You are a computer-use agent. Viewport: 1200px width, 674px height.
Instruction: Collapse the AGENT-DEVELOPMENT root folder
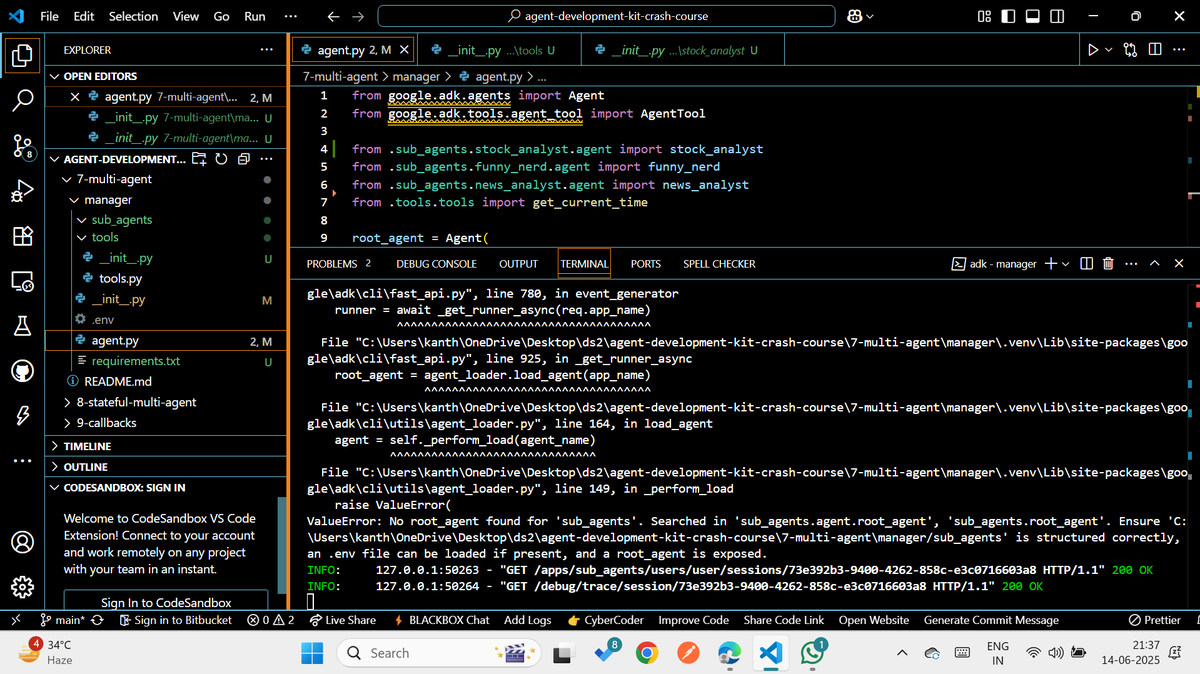click(56, 159)
